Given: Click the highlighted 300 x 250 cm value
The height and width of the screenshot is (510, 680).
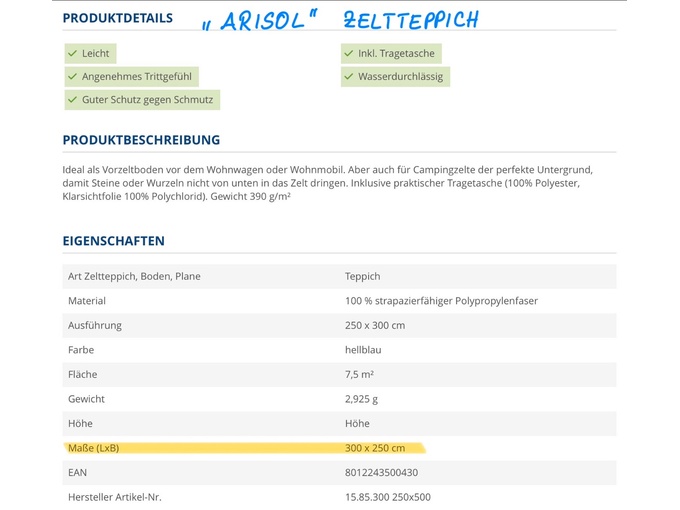Looking at the screenshot, I should (x=378, y=448).
